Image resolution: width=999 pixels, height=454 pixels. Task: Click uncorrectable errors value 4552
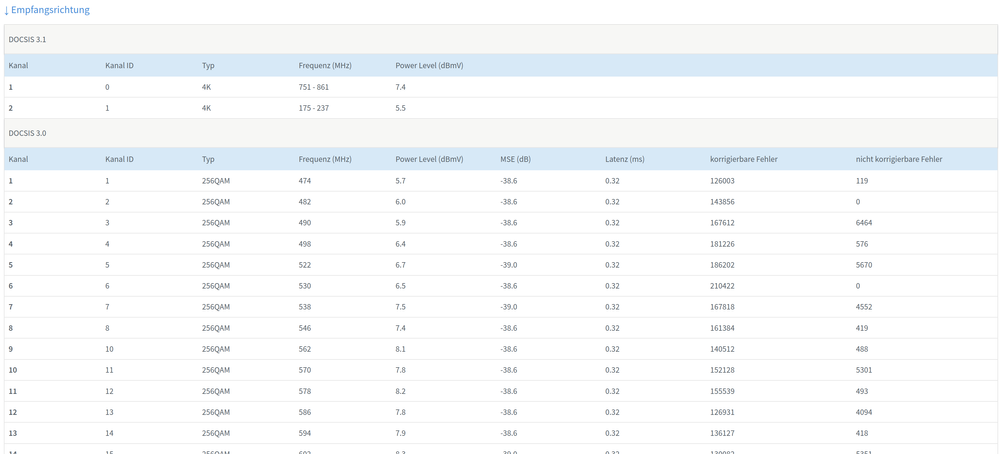tap(864, 307)
